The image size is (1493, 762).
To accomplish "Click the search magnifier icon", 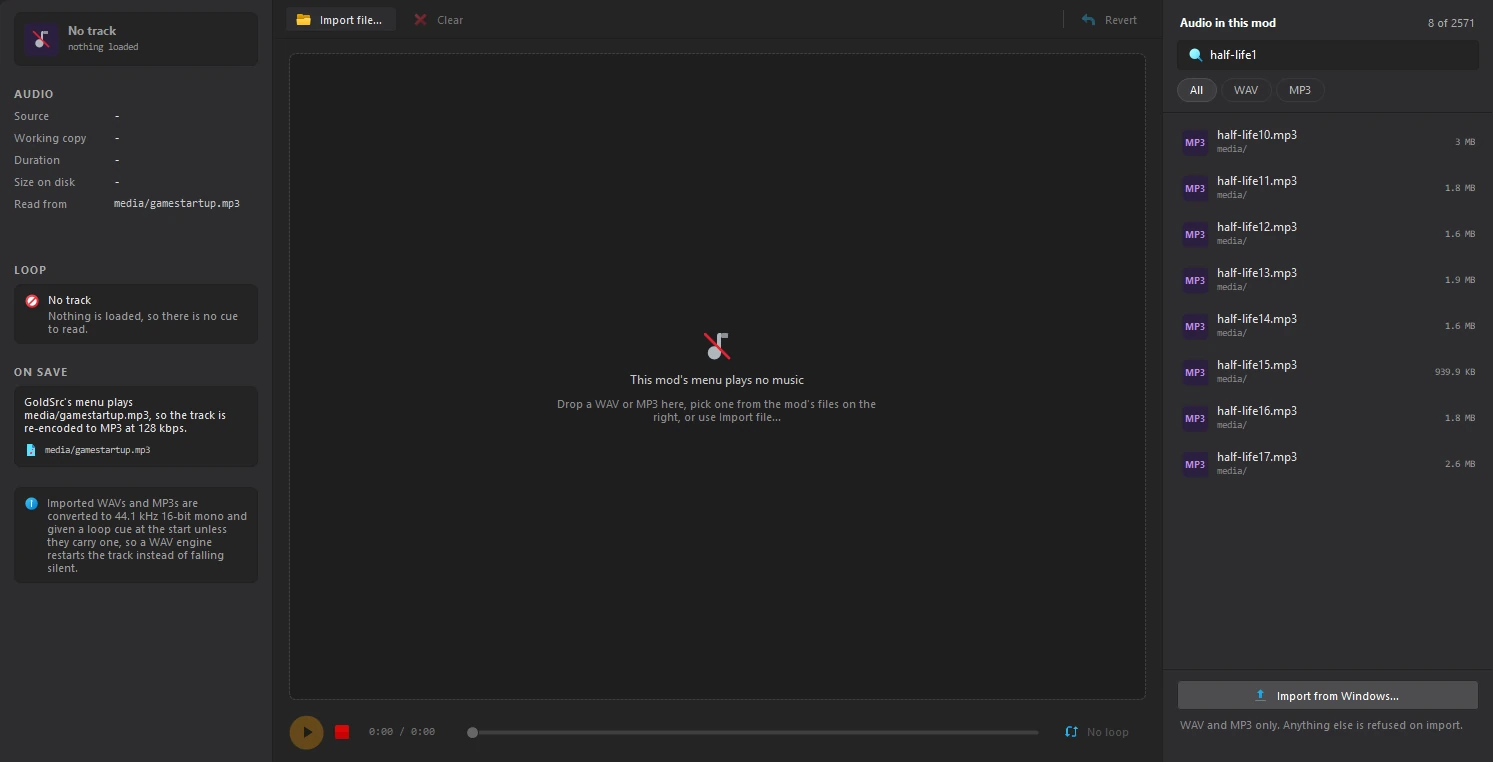I will [x=1195, y=55].
